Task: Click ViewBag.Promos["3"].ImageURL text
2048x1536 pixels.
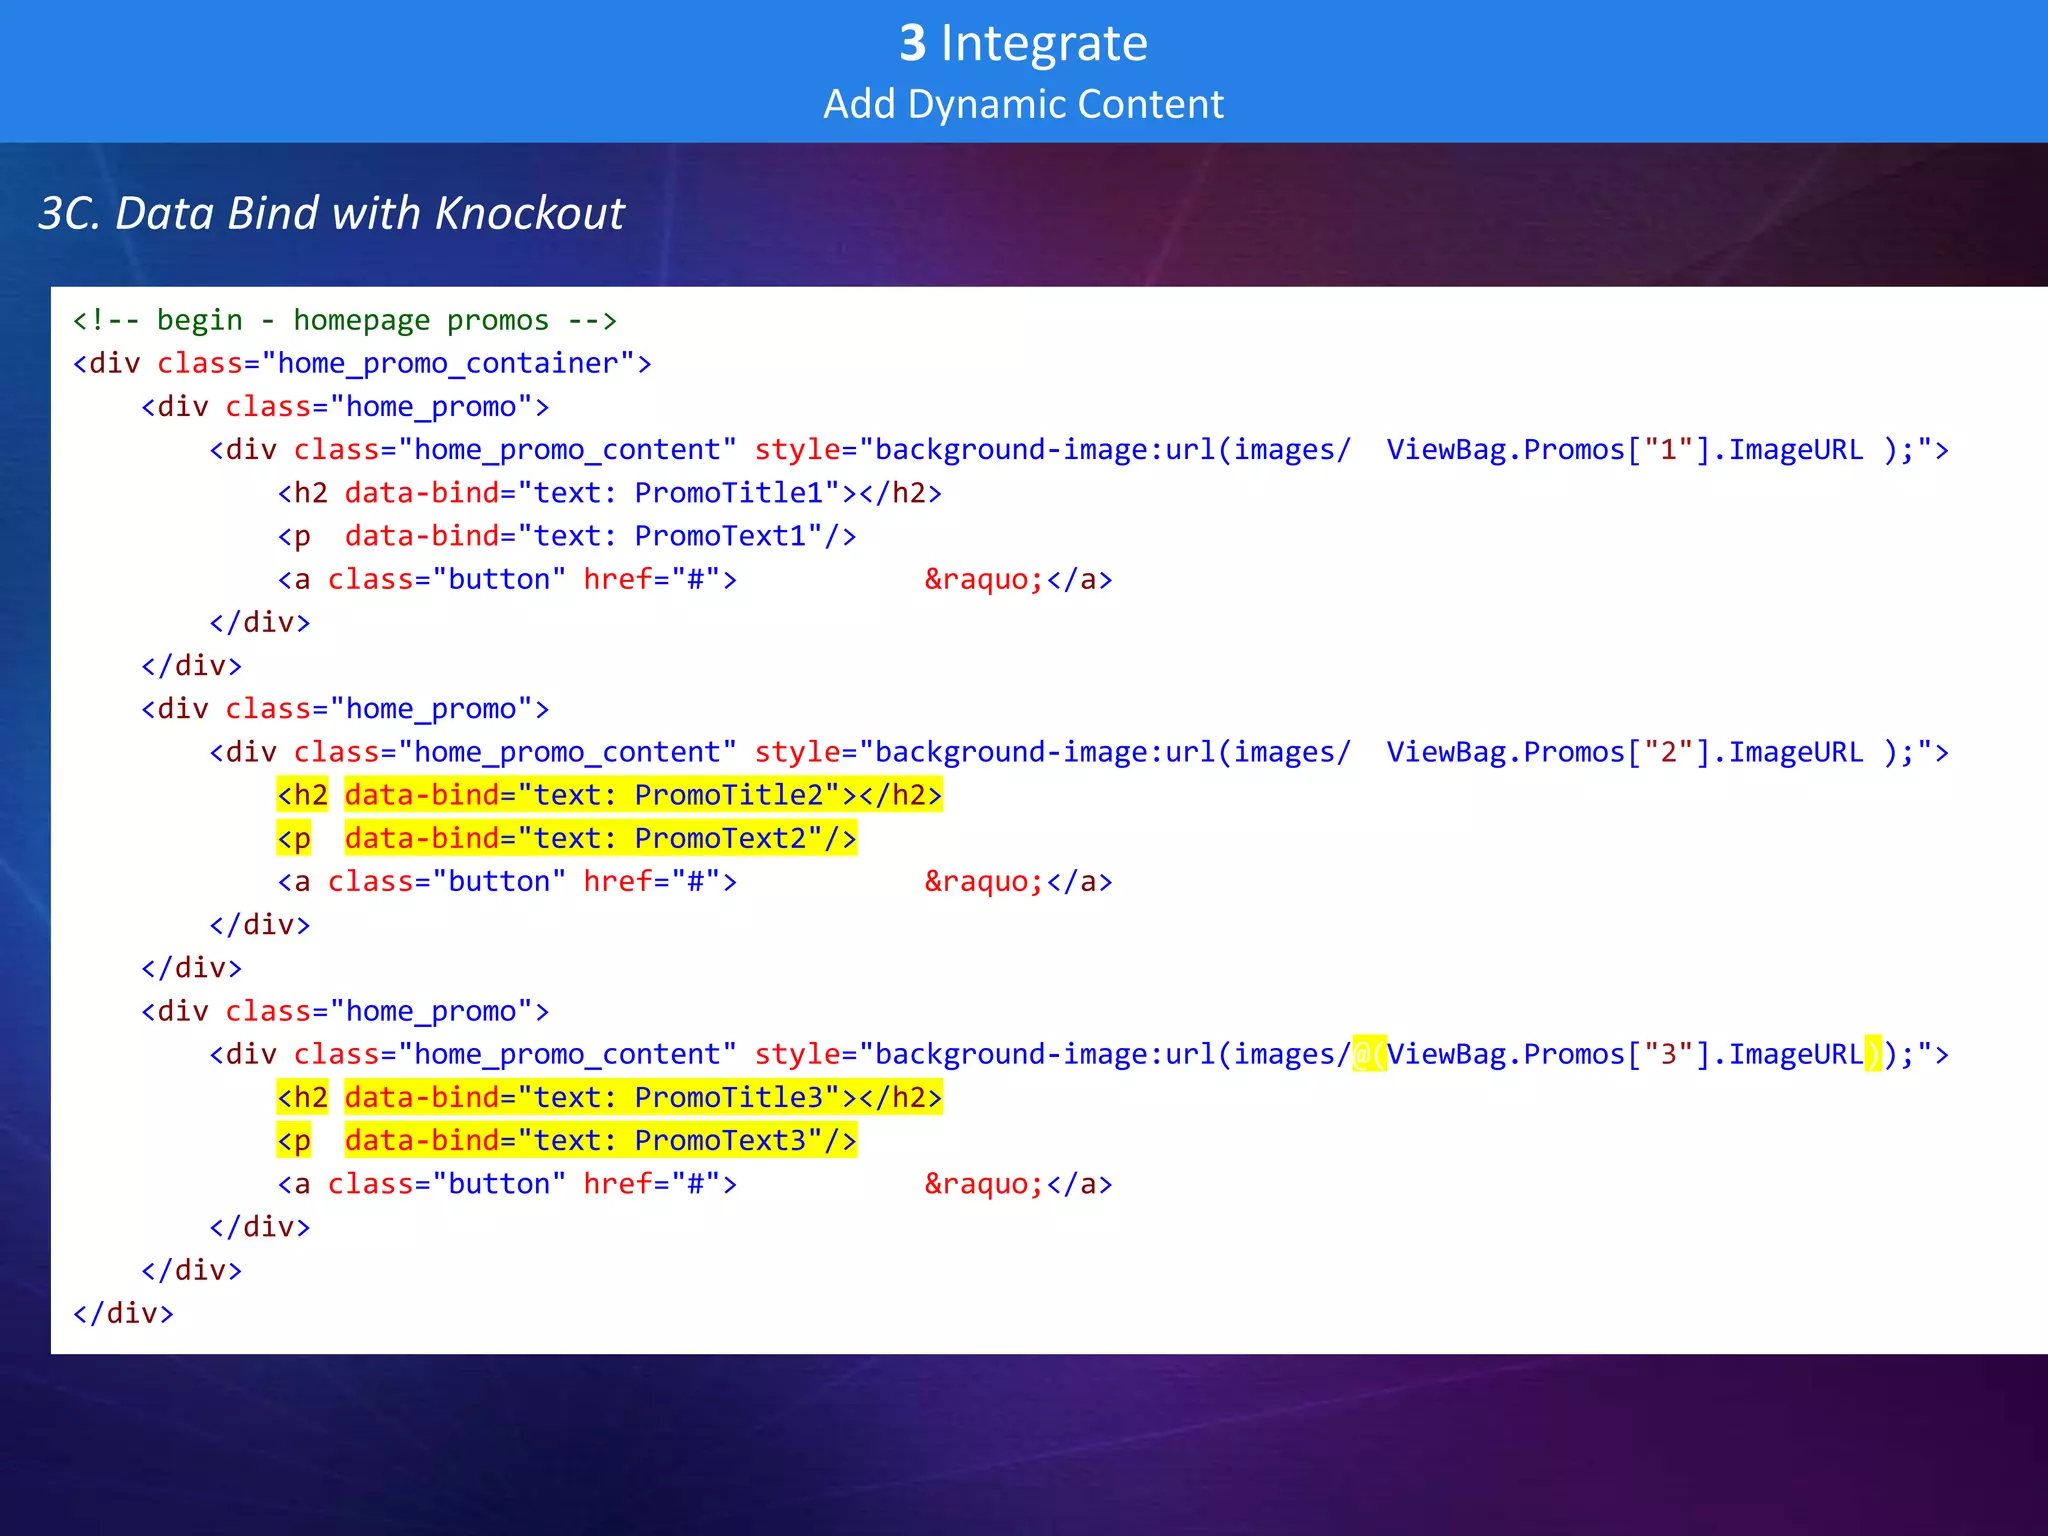Action: [1625, 1054]
